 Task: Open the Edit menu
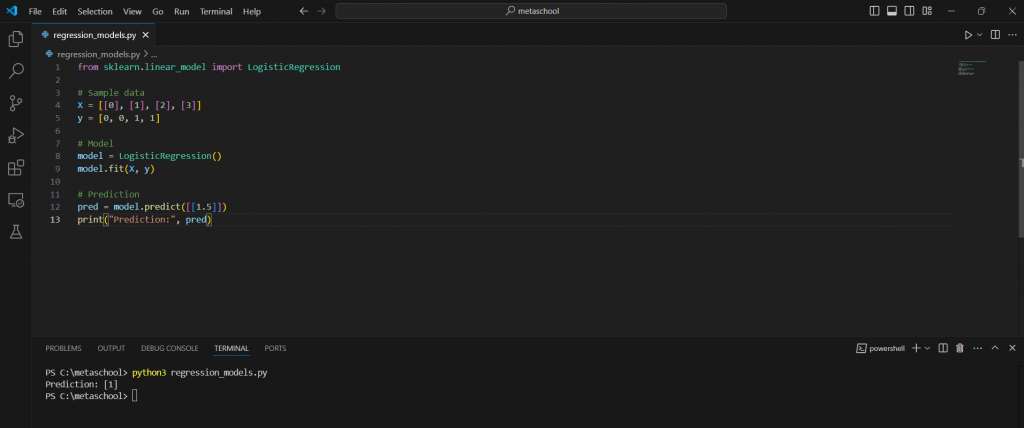[x=59, y=11]
